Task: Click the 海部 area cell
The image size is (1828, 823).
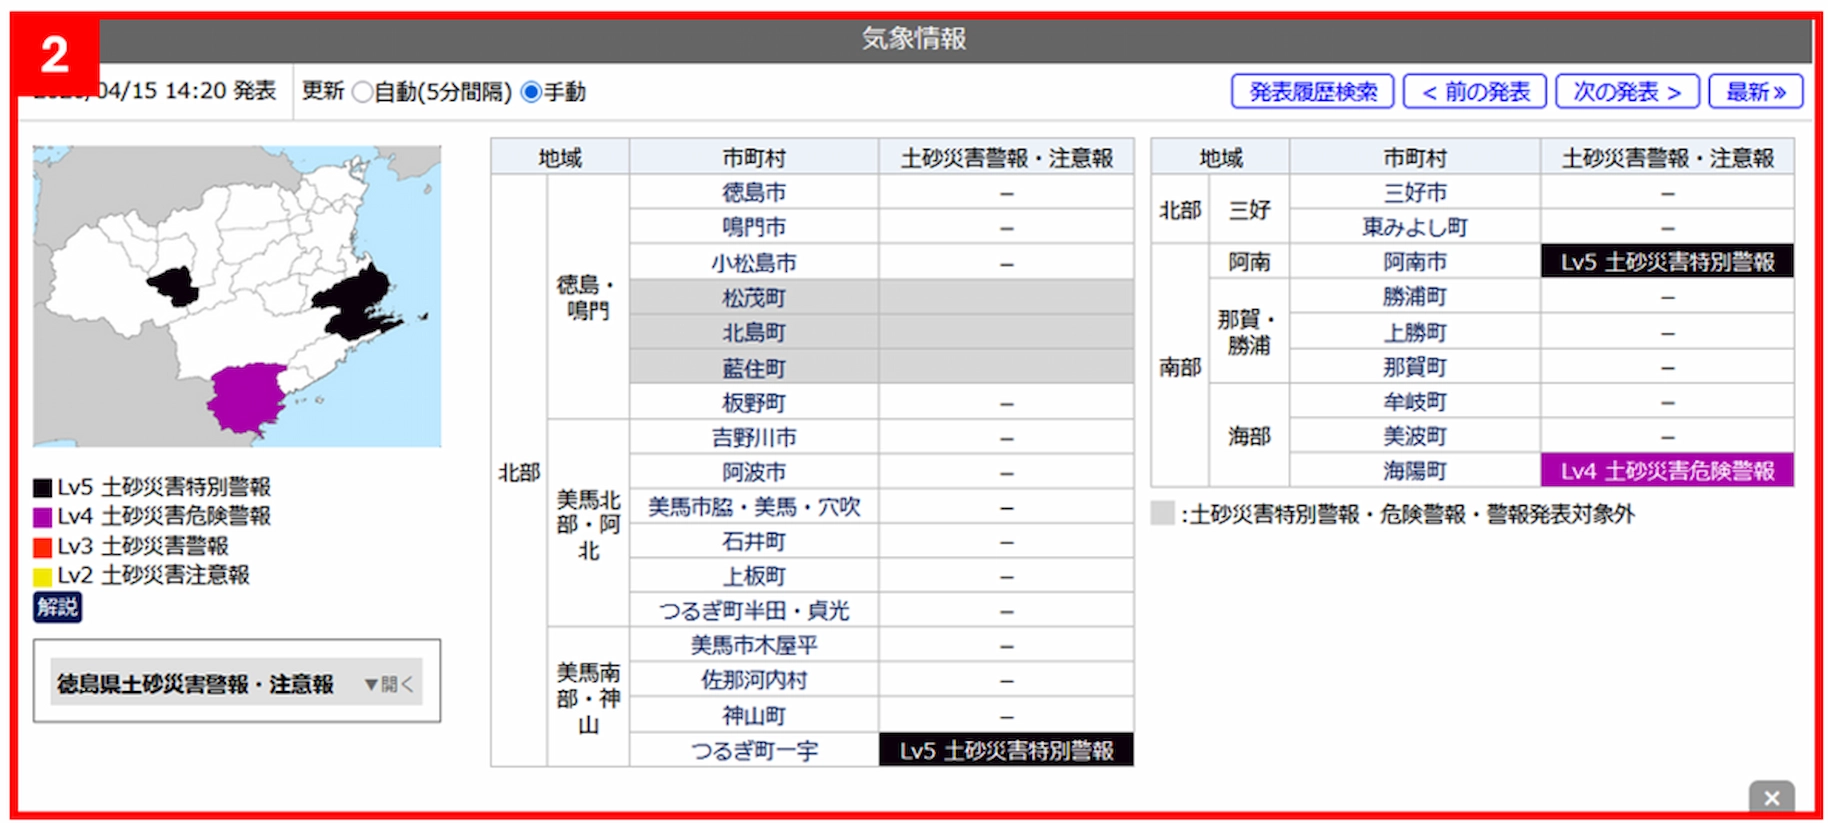Action: coord(1249,436)
